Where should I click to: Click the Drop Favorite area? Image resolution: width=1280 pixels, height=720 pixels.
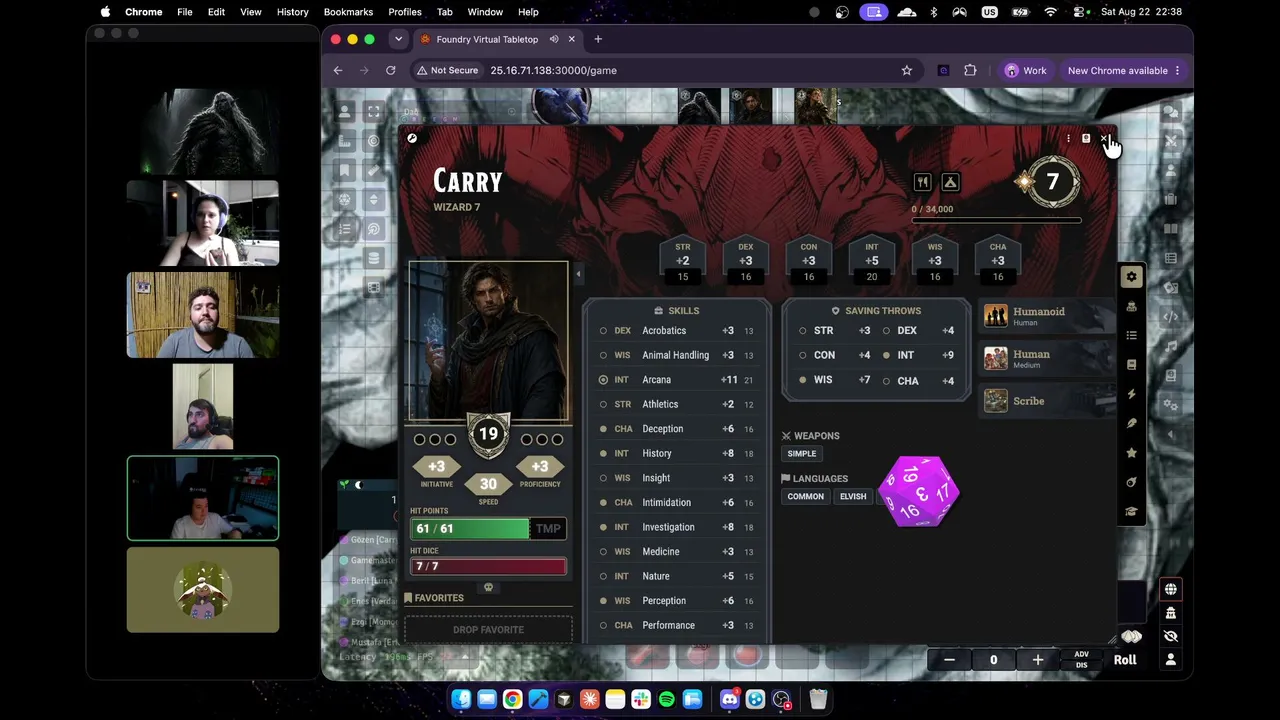[488, 630]
